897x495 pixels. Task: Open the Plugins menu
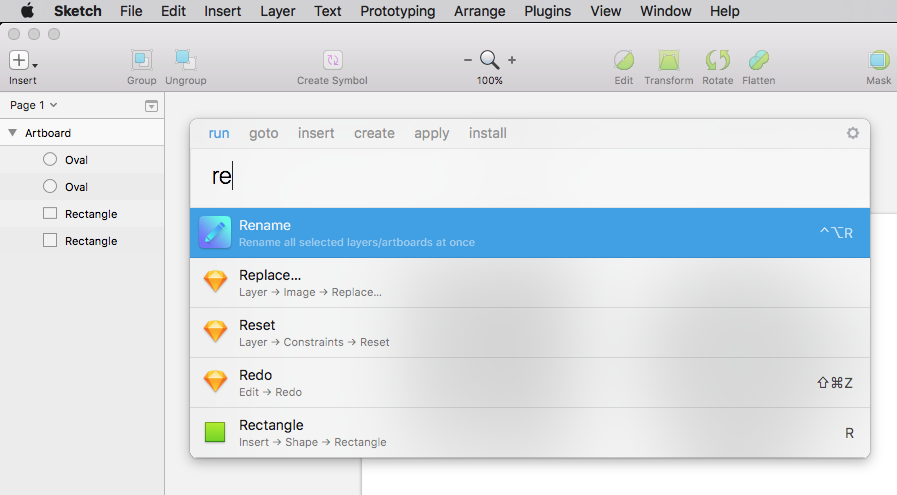click(x=547, y=11)
